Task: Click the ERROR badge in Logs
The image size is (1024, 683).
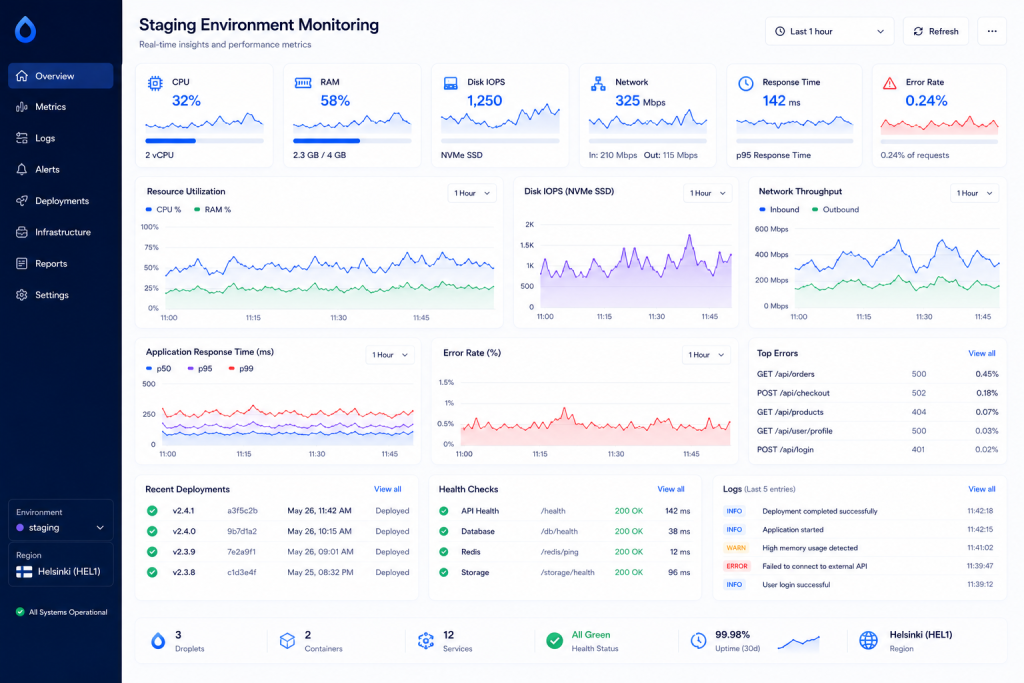Action: 737,566
